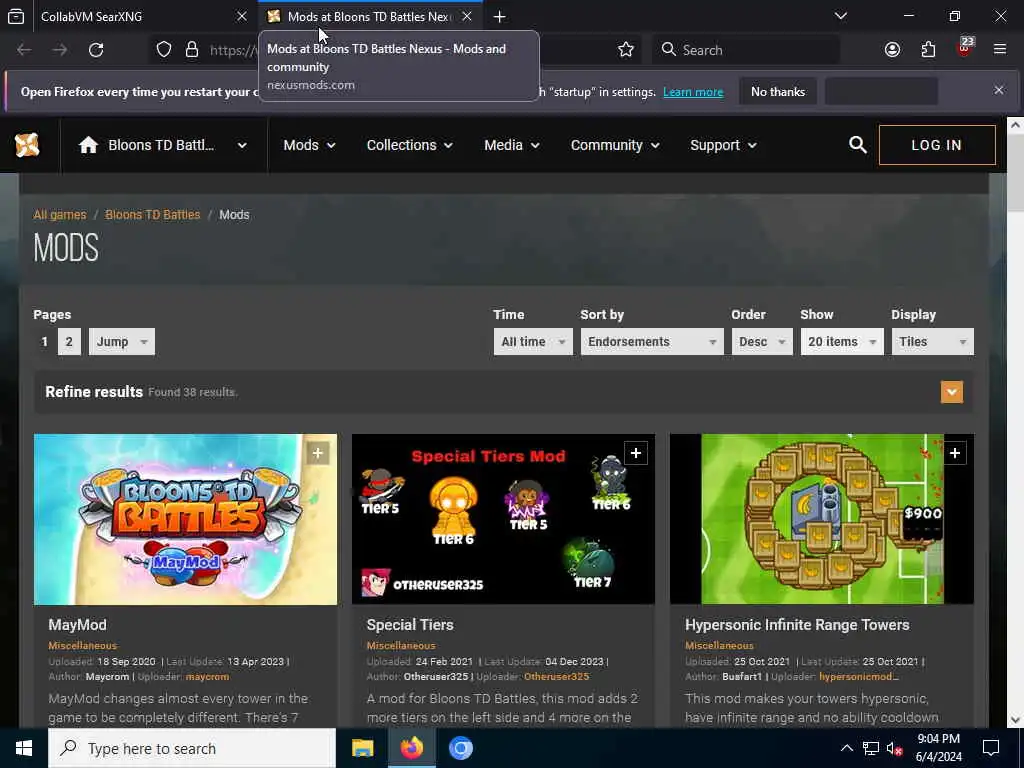Screen dimensions: 1024x768
Task: Select page 1 of results
Action: coord(44,342)
